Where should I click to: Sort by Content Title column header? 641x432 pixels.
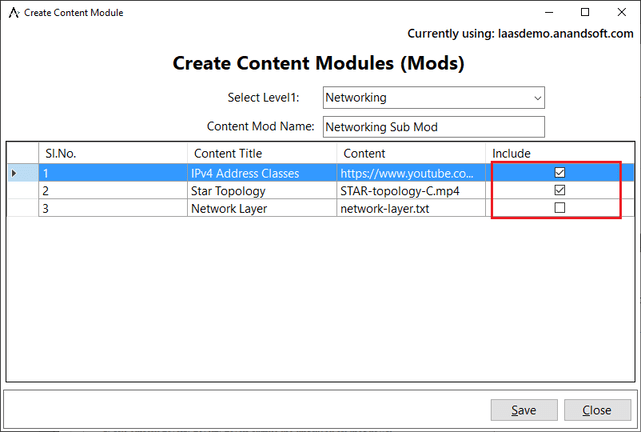[x=262, y=153]
